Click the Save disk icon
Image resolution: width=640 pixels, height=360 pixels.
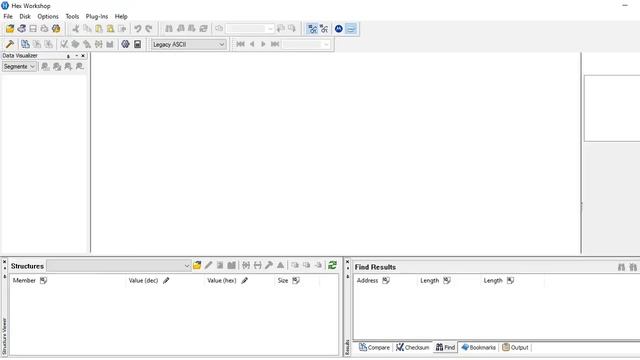[x=33, y=29]
